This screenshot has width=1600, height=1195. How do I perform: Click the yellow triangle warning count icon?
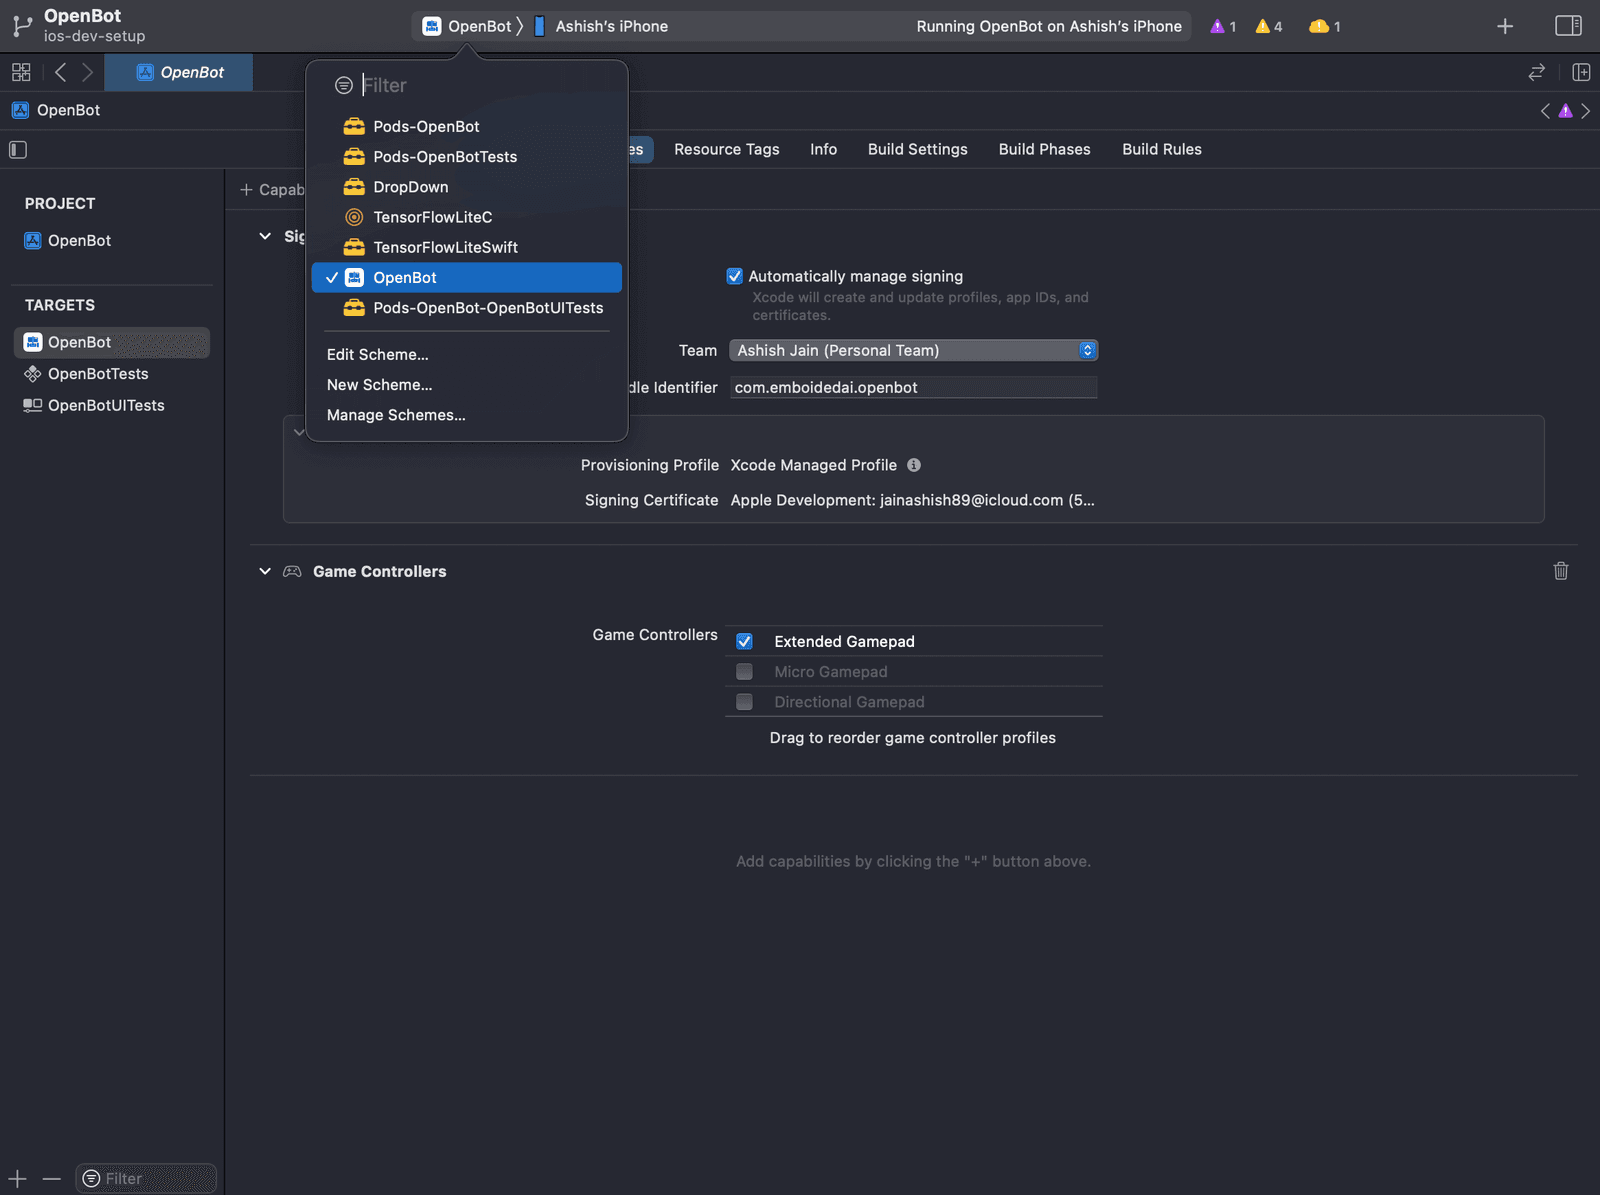tap(1262, 26)
